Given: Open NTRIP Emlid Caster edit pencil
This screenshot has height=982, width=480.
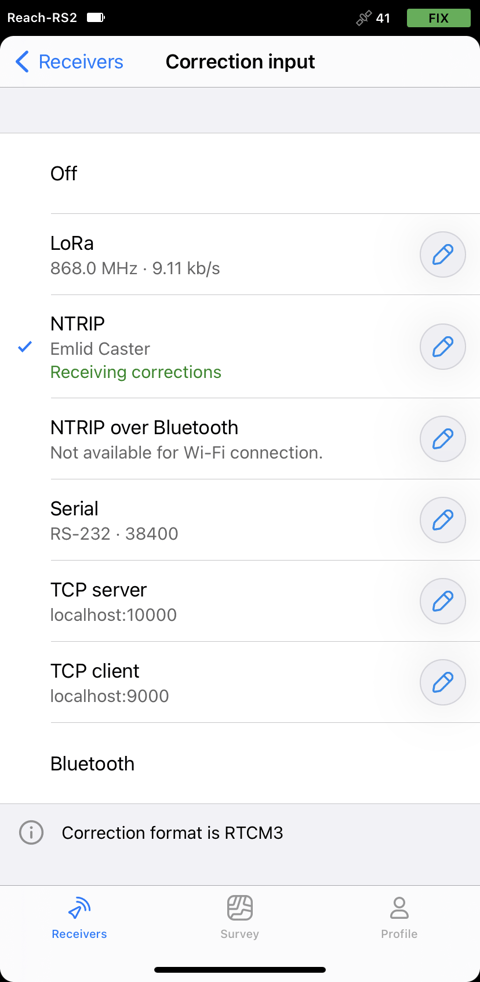Looking at the screenshot, I should coord(442,346).
